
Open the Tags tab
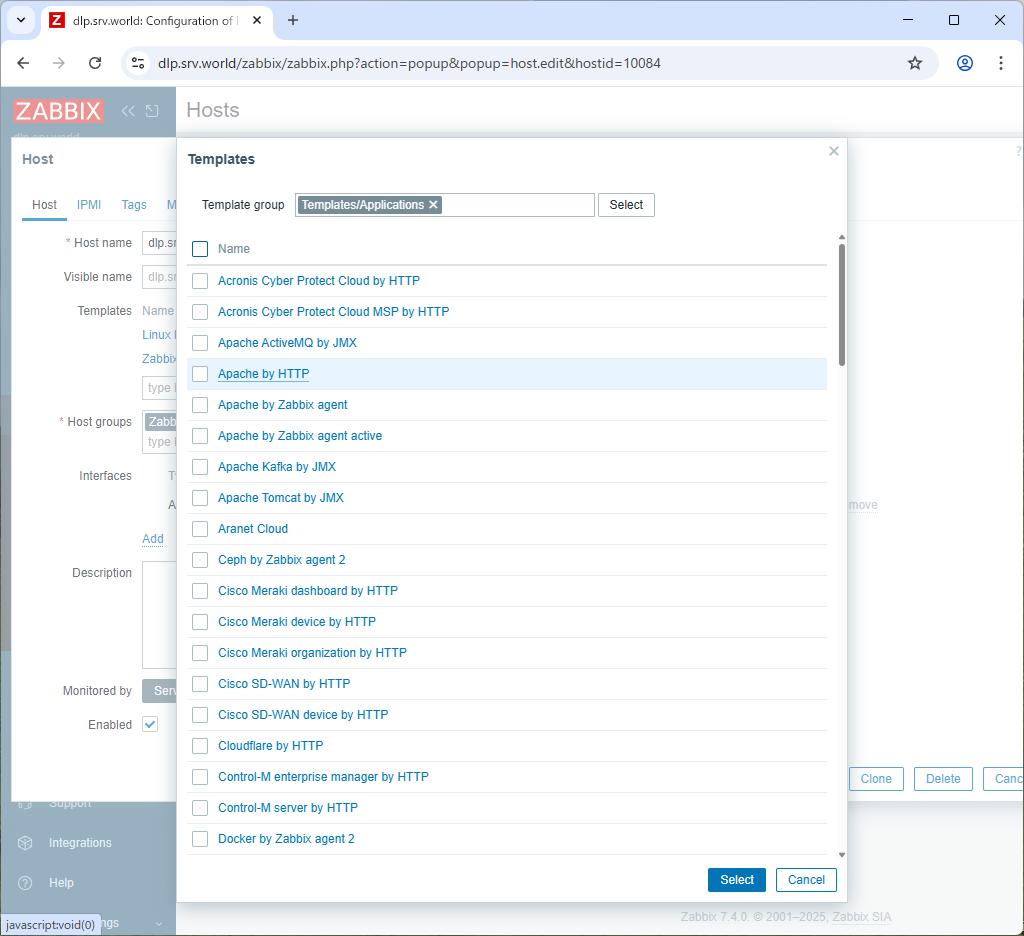[134, 205]
